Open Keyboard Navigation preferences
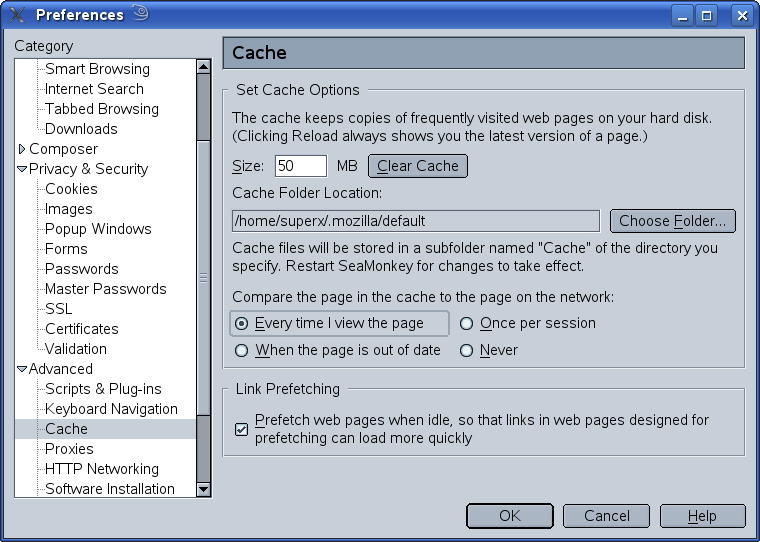The image size is (760, 542). point(111,409)
